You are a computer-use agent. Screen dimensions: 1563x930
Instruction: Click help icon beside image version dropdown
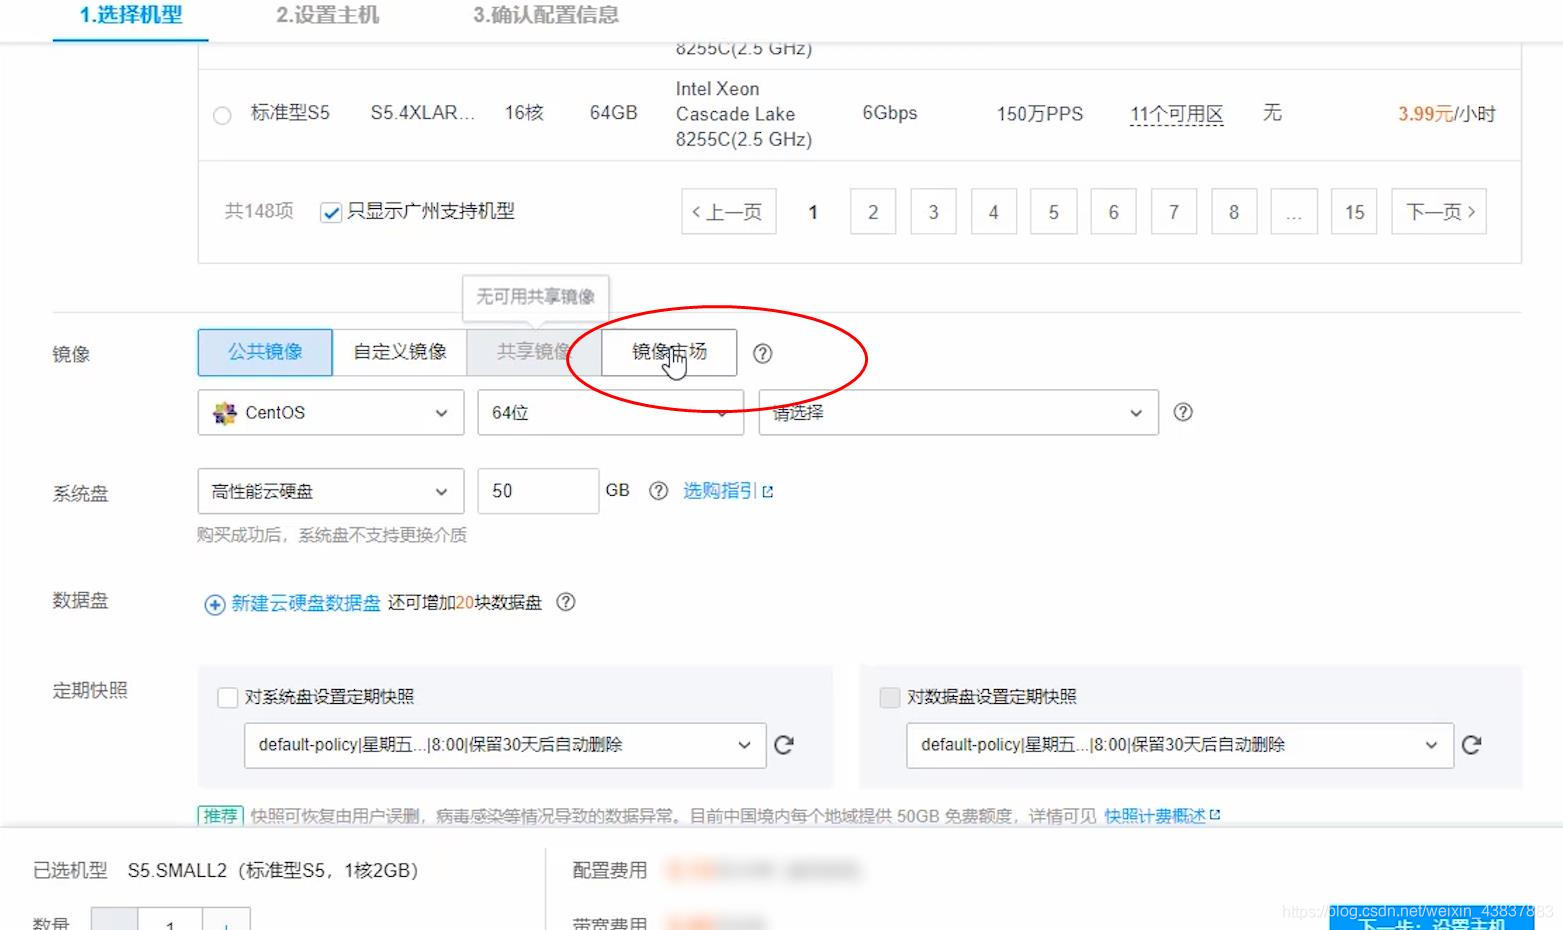pyautogui.click(x=1182, y=412)
